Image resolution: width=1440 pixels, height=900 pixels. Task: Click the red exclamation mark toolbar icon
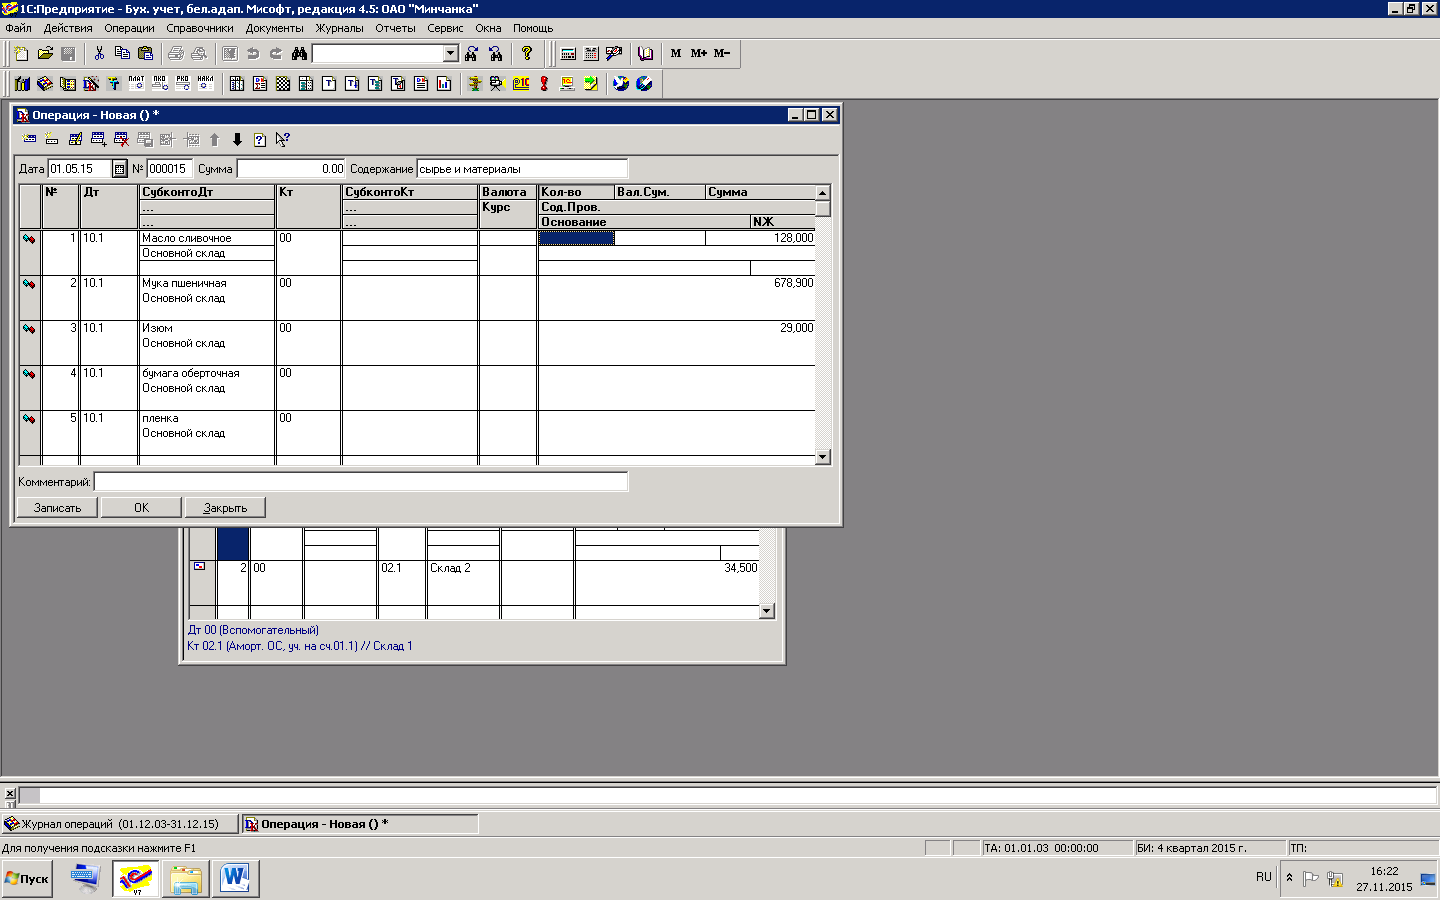click(544, 84)
